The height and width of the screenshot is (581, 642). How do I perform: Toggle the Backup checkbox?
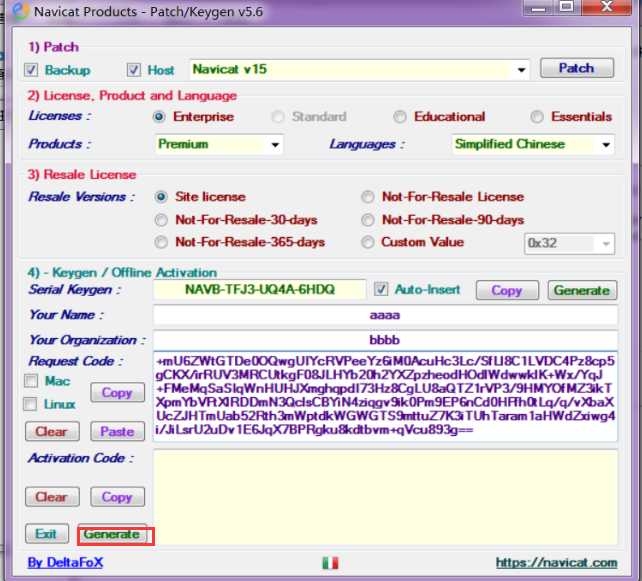[31, 70]
